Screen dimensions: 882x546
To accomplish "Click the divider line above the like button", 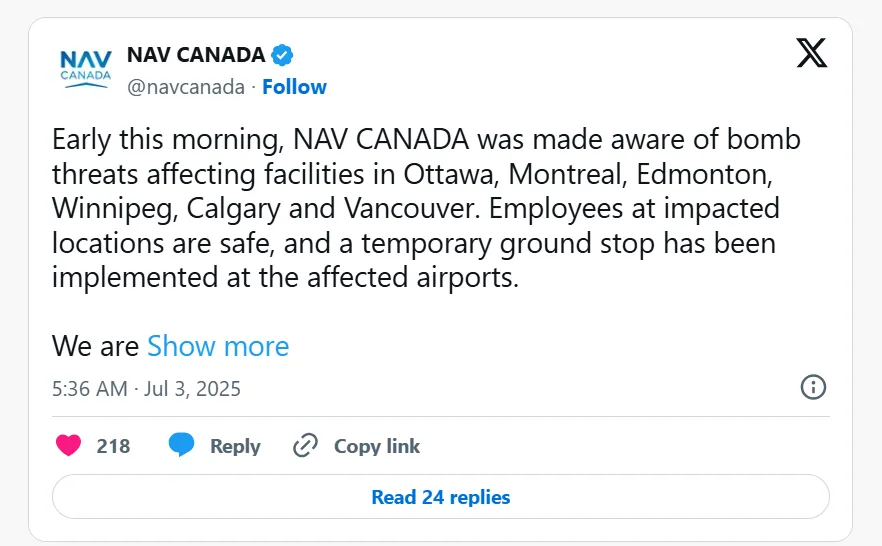I will [441, 417].
